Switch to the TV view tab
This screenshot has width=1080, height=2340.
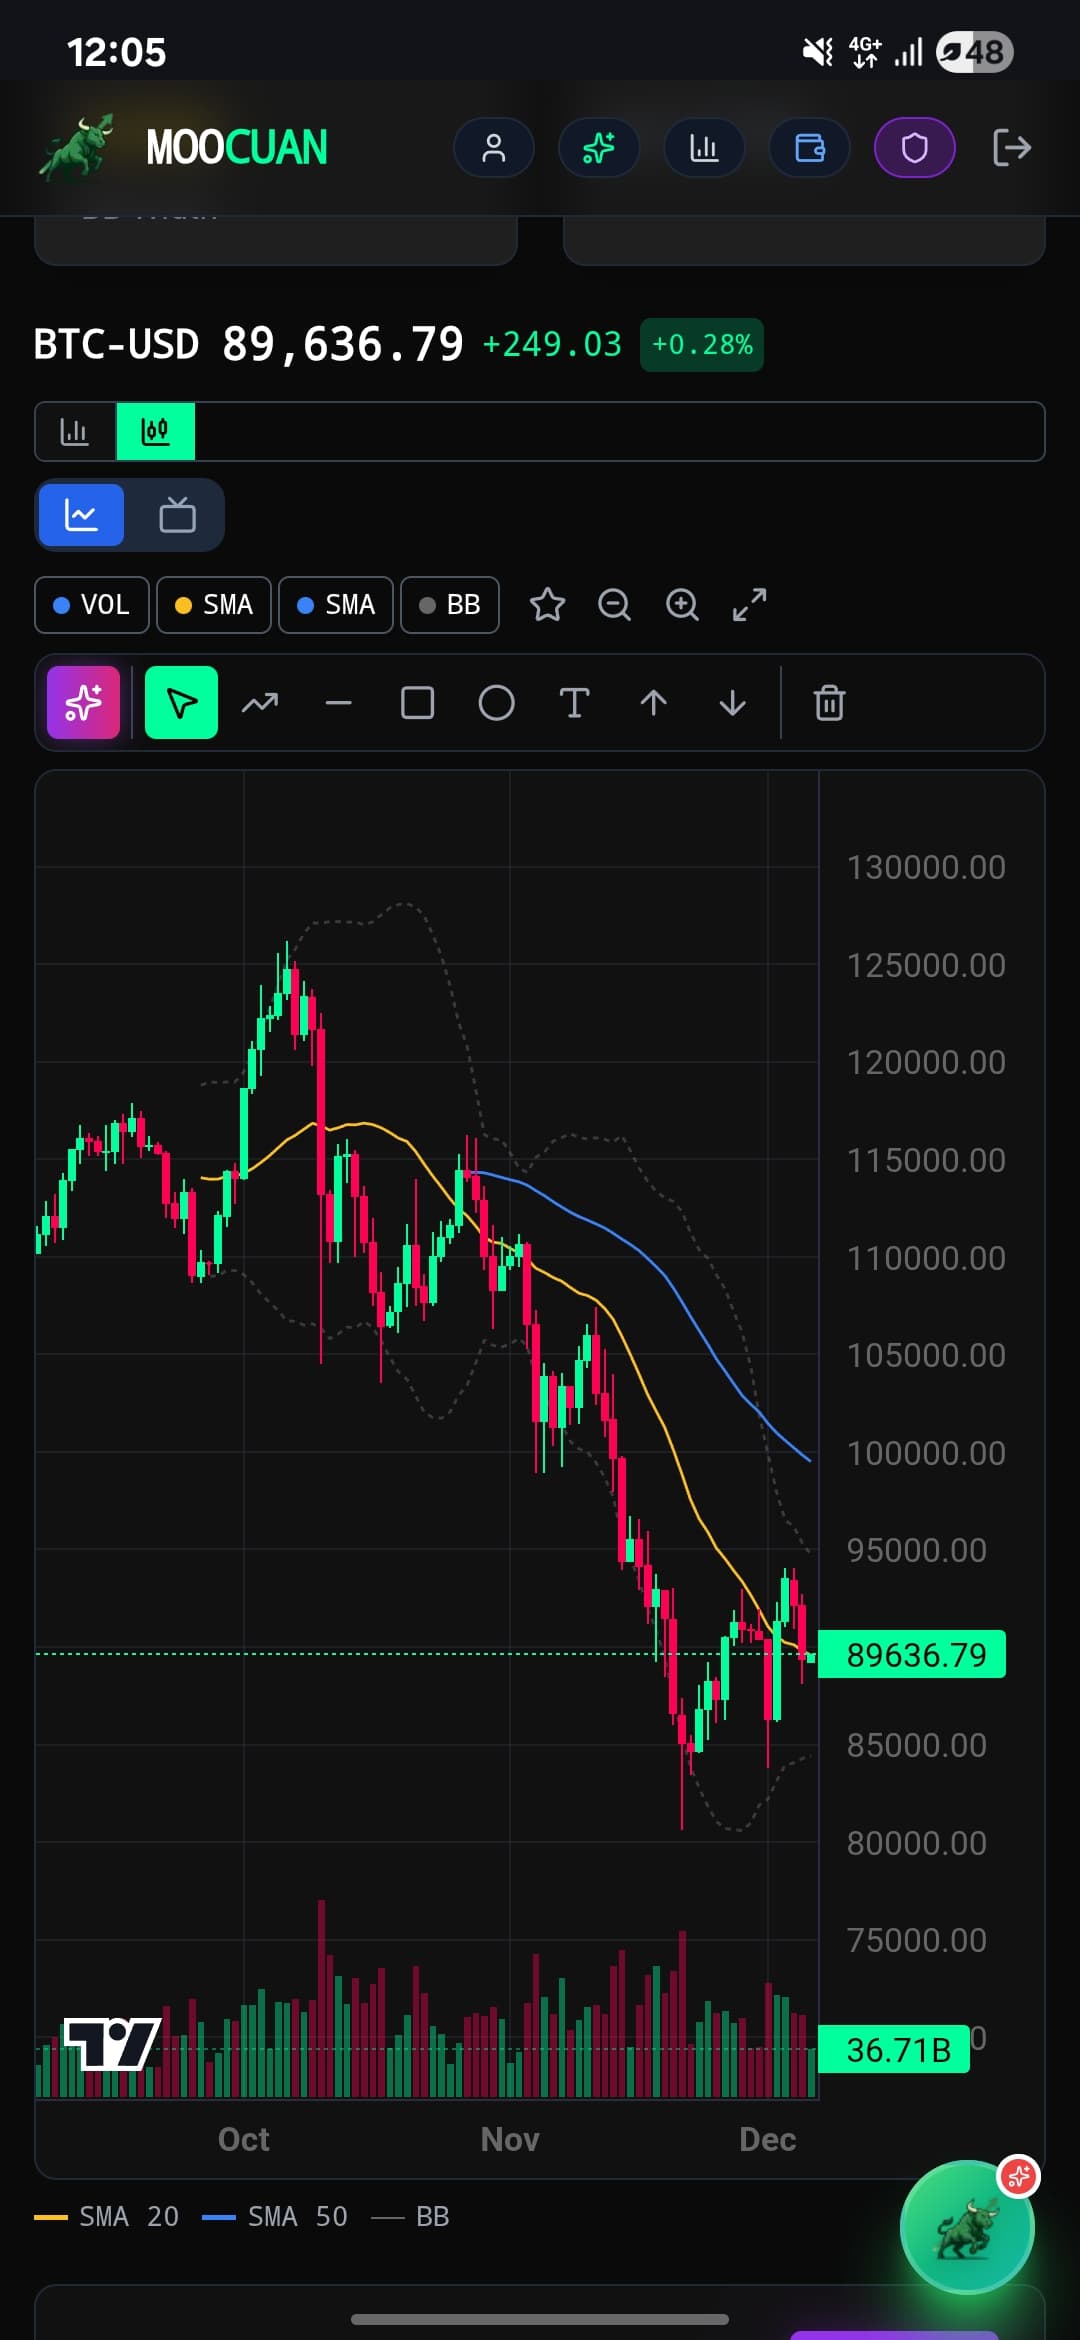[177, 515]
